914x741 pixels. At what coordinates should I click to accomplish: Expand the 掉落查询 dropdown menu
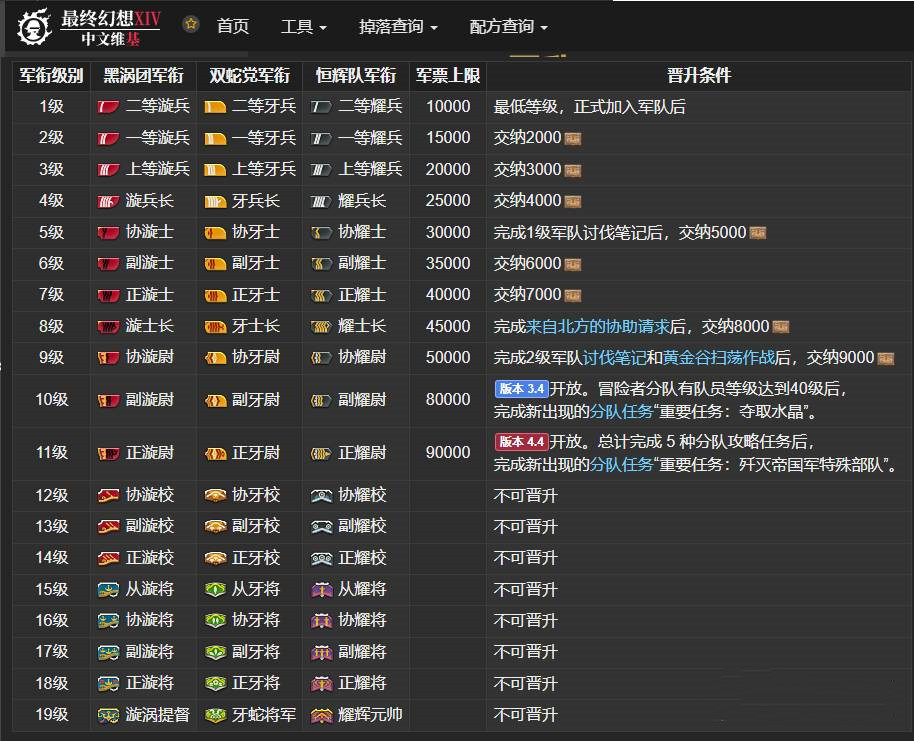click(x=398, y=27)
